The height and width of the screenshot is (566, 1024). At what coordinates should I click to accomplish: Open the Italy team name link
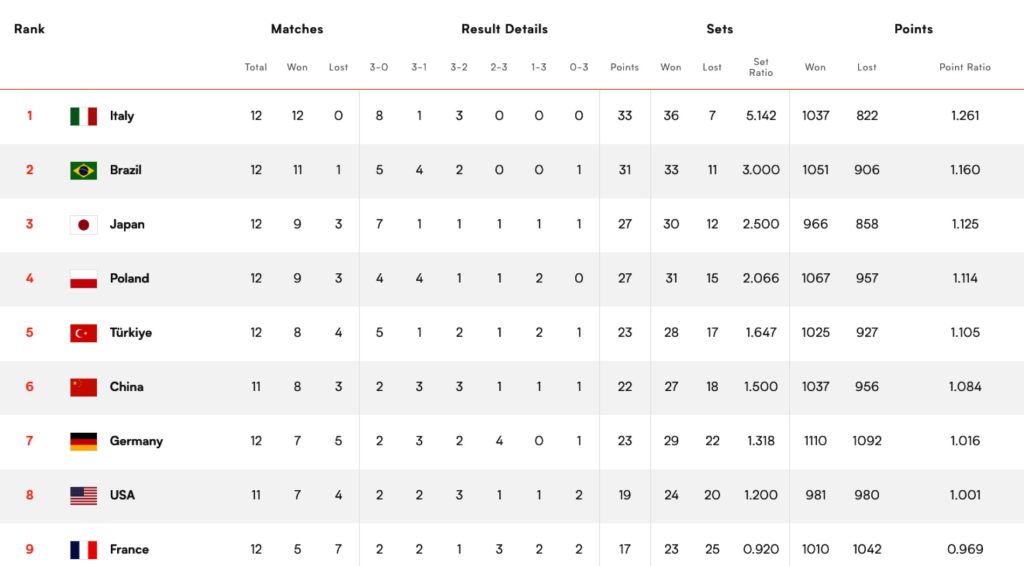[121, 116]
